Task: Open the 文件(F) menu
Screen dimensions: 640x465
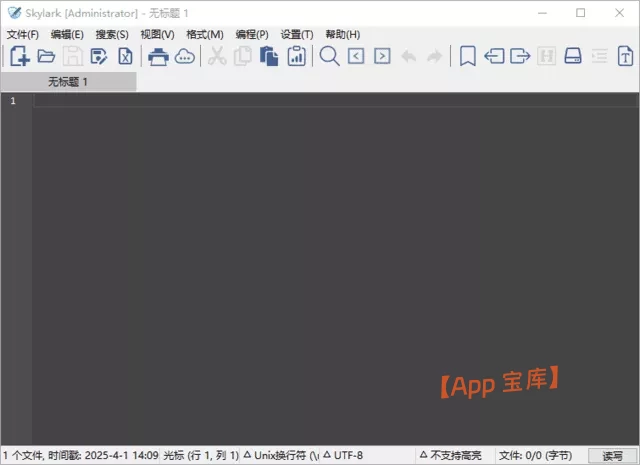Action: [x=22, y=34]
